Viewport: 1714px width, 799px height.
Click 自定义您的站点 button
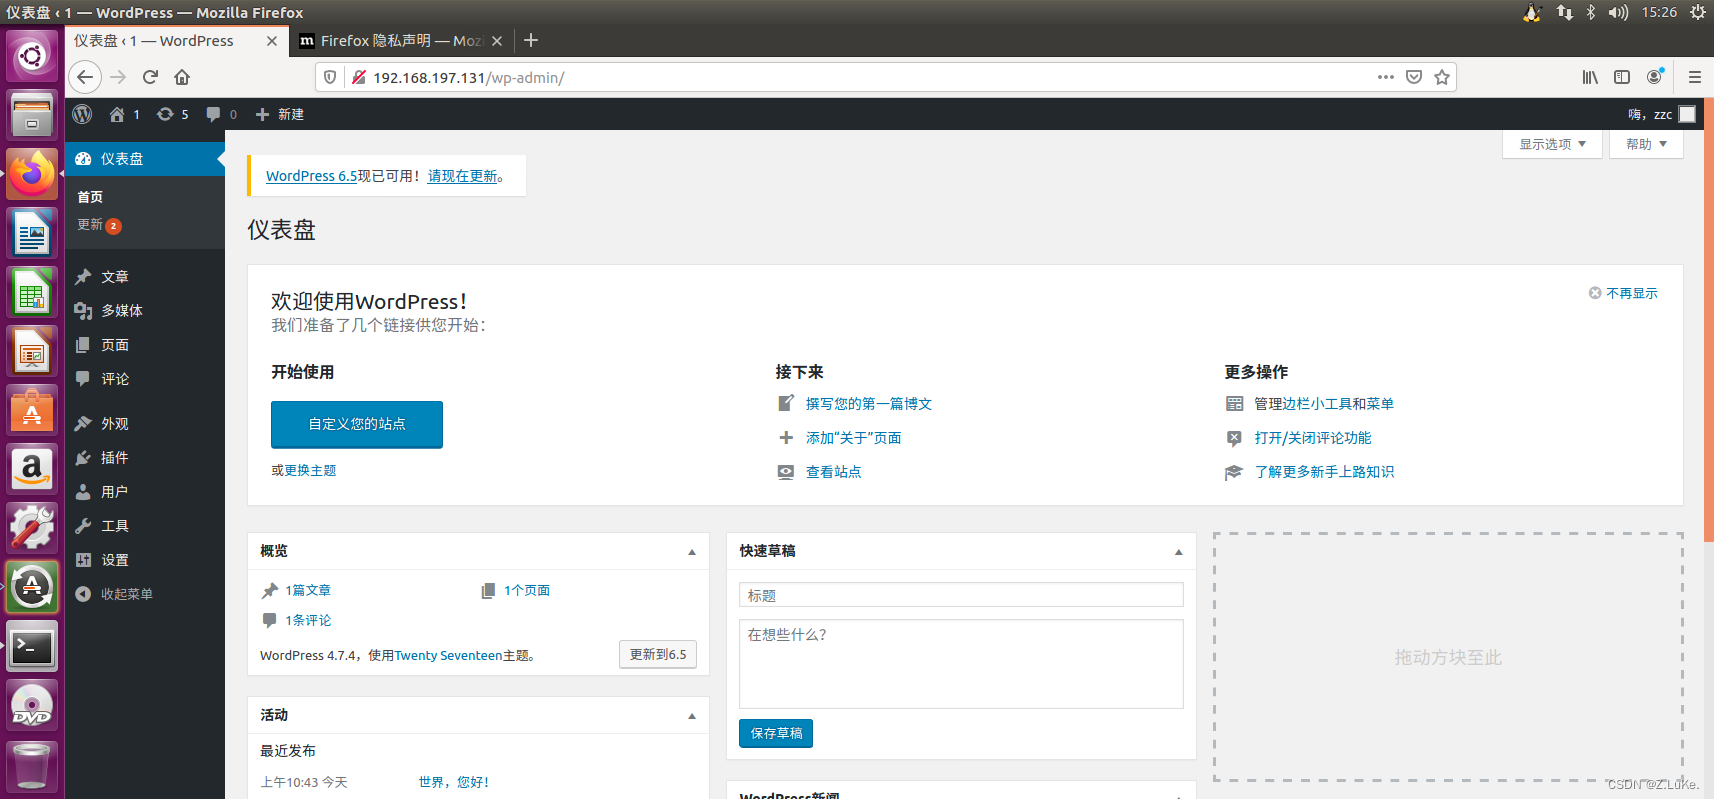click(357, 424)
